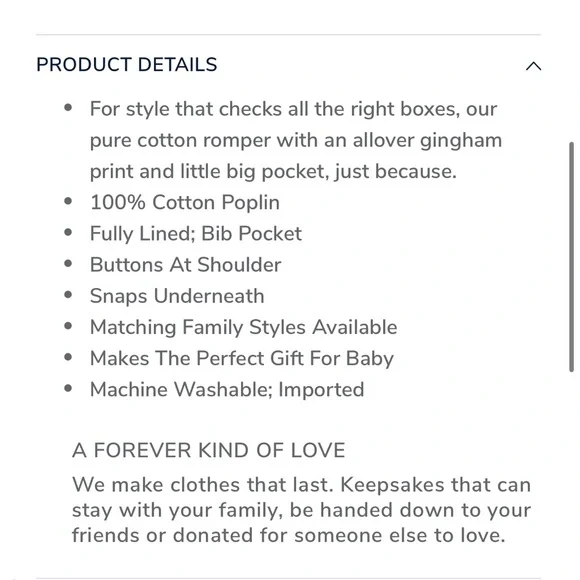Click 'Machine Washable; Imported' item
The width and height of the screenshot is (580, 580).
point(227,390)
